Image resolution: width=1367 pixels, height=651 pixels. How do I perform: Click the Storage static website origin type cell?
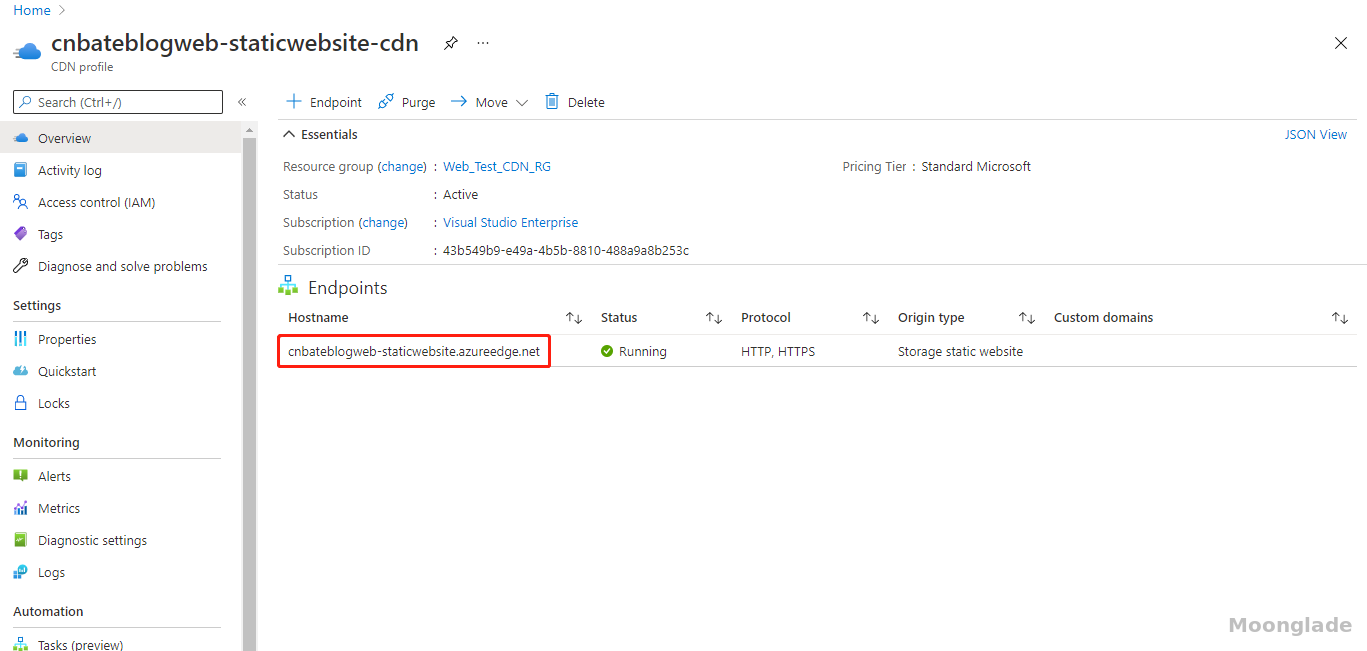pos(960,351)
